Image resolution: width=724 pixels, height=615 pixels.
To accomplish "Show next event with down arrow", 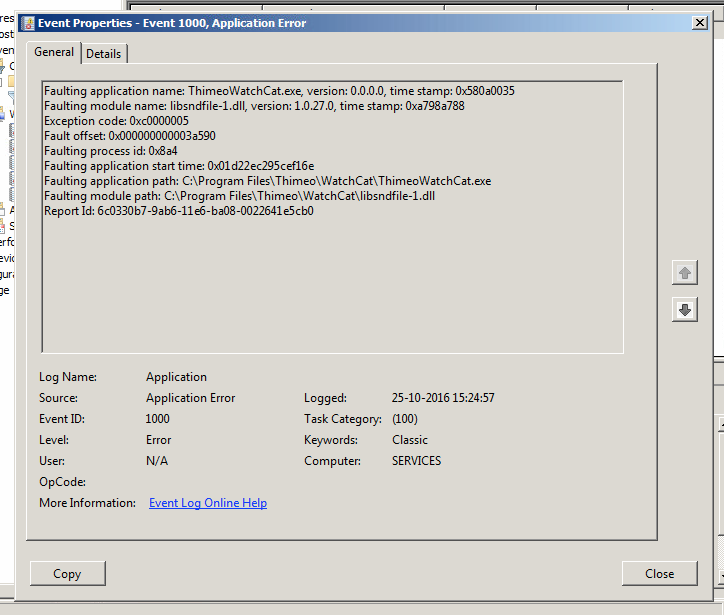I will (x=685, y=310).
